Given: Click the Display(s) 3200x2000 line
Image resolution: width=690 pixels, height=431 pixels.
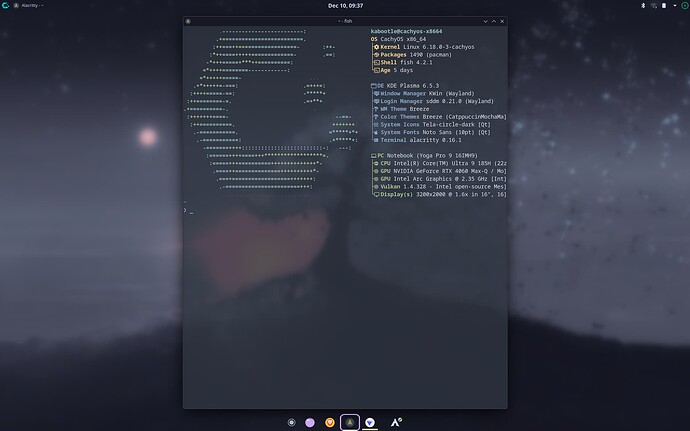Looking at the screenshot, I should 440,195.
